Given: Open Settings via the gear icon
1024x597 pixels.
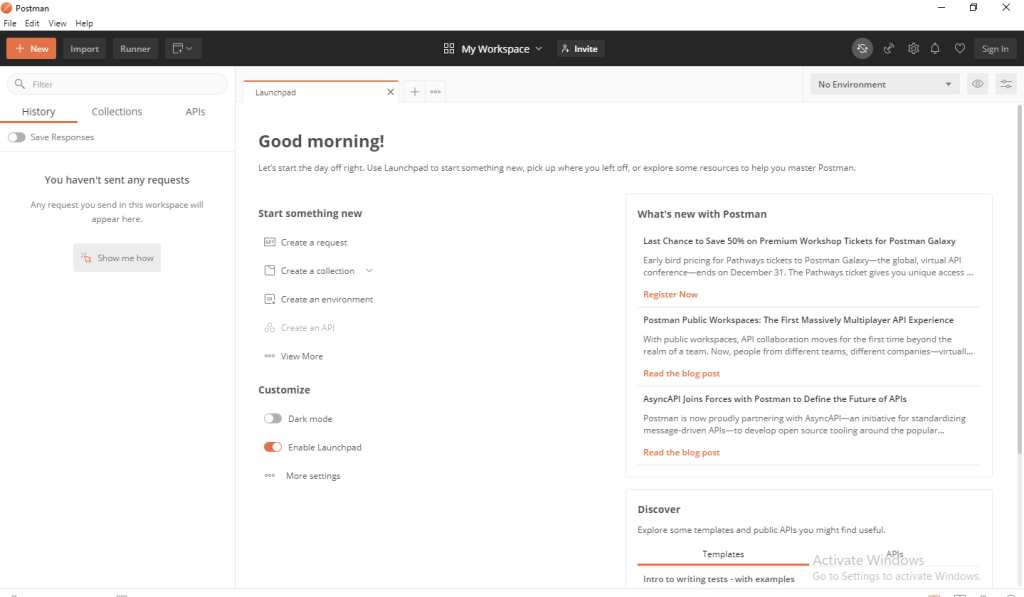Looking at the screenshot, I should (x=913, y=48).
